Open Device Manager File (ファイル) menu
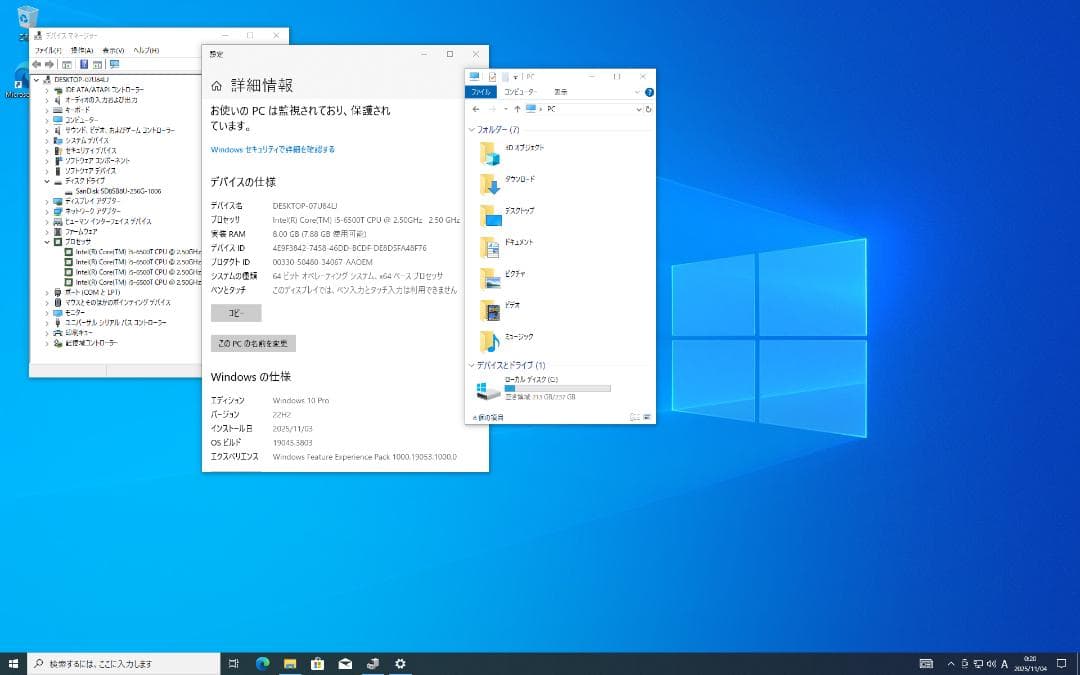Viewport: 1080px width, 675px height. 48,50
